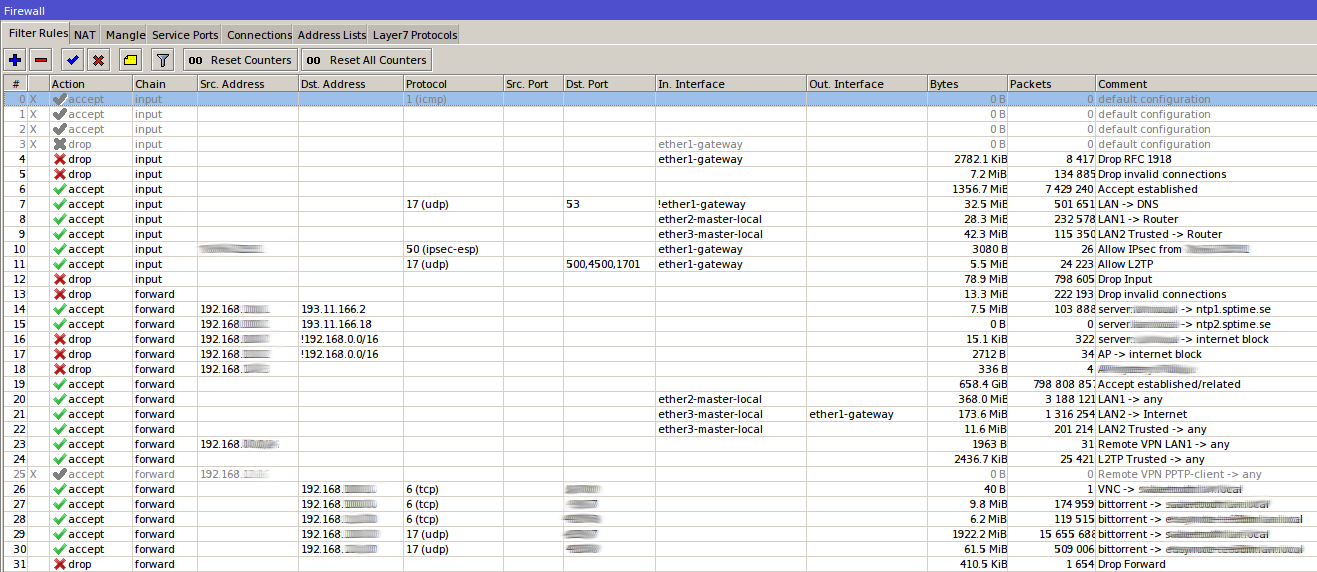The width and height of the screenshot is (1317, 572).
Task: Select comment 'Drop RFC 1918'
Action: (x=1134, y=159)
